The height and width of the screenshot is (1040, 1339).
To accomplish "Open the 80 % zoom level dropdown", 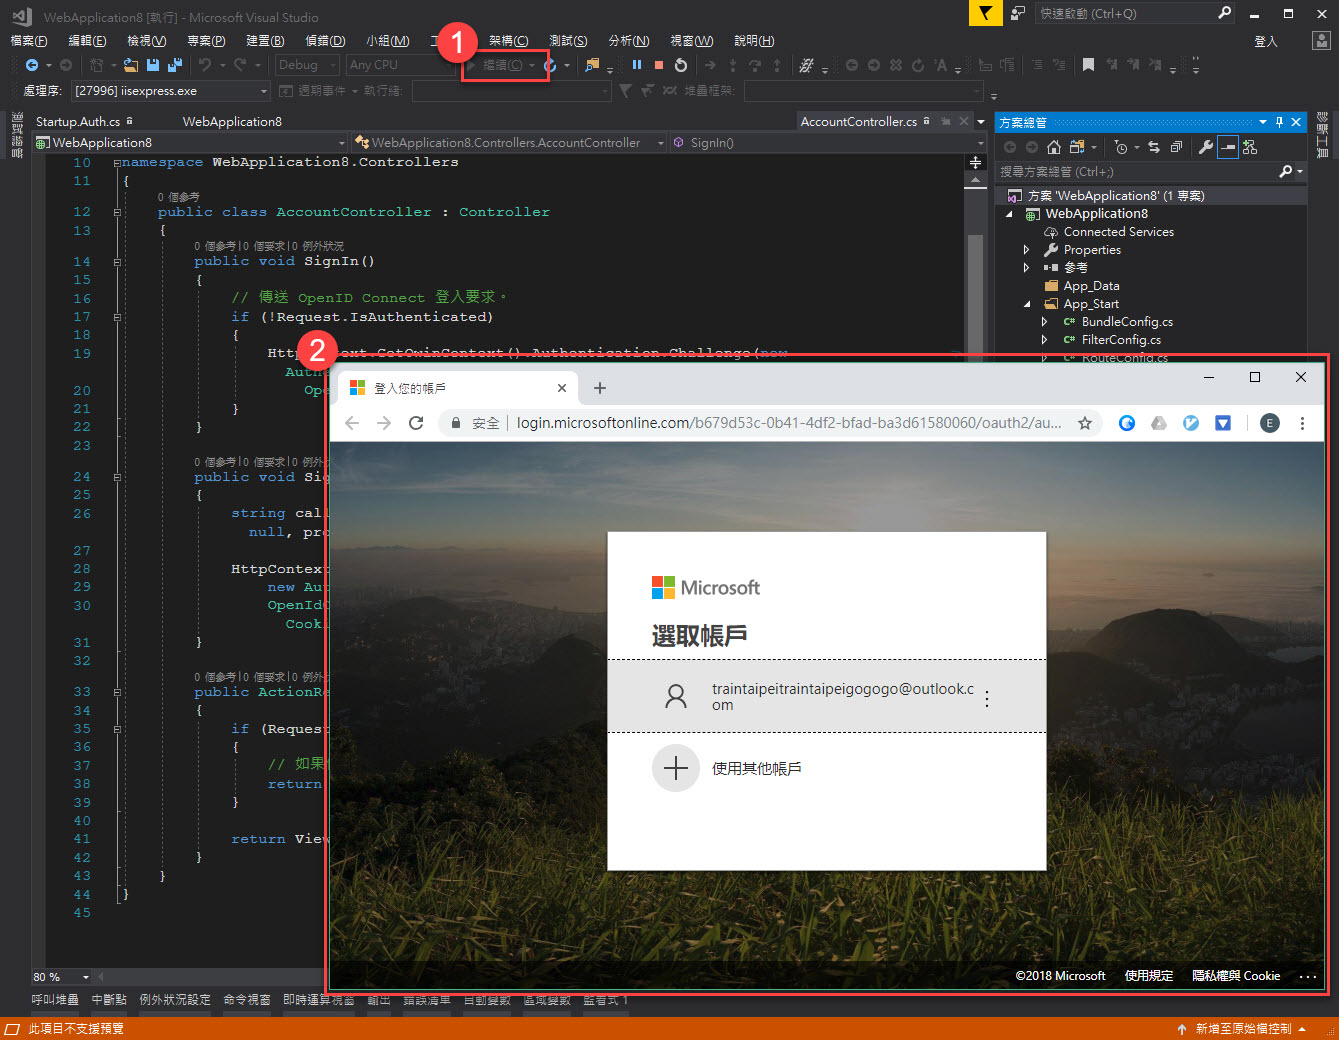I will coord(61,977).
